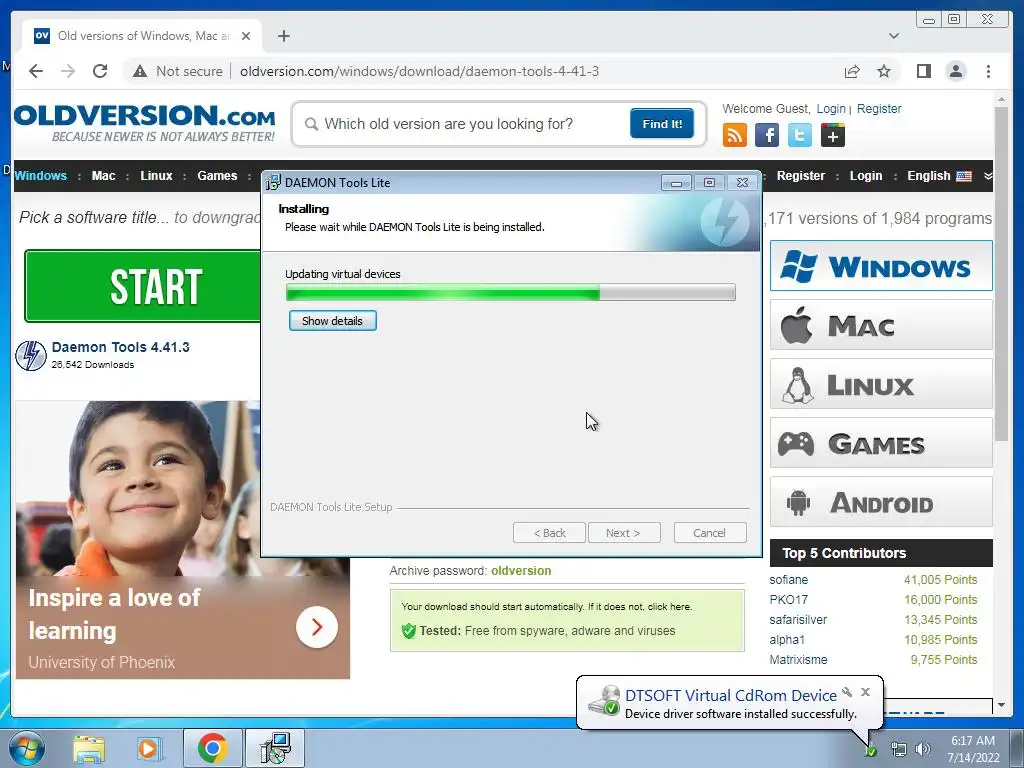Select Linux in the site nav bar
Viewport: 1024px width, 768px height.
coord(156,176)
